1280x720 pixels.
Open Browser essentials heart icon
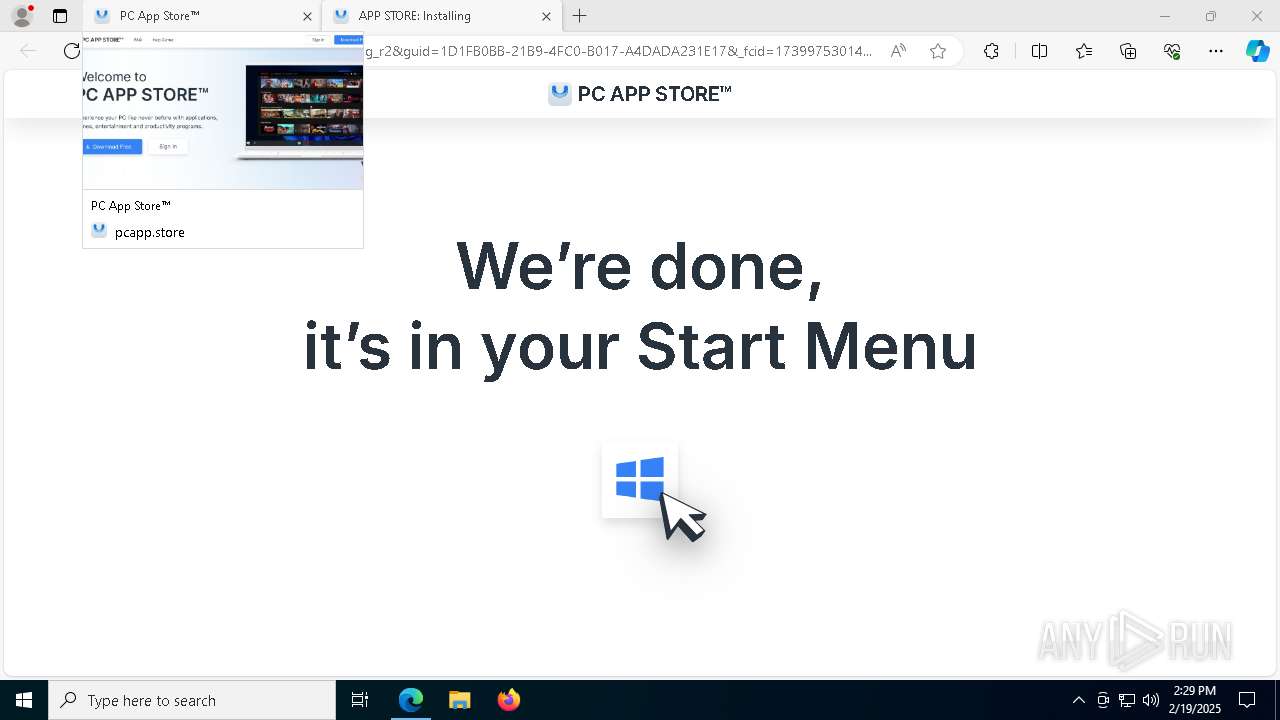(1172, 51)
